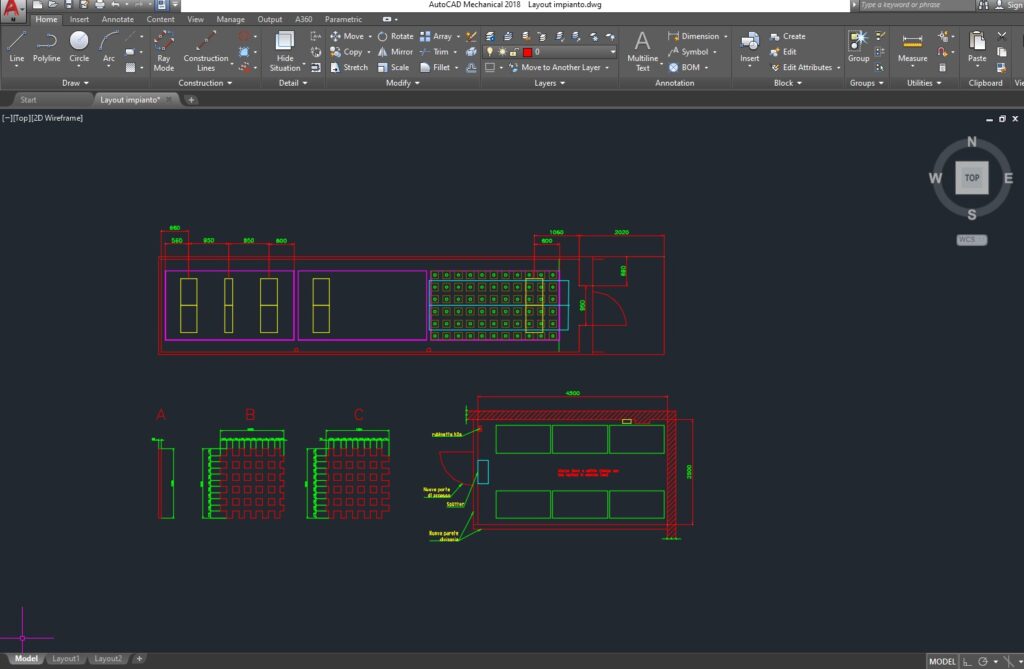Click the Array tool
This screenshot has height=669, width=1024.
coord(436,37)
